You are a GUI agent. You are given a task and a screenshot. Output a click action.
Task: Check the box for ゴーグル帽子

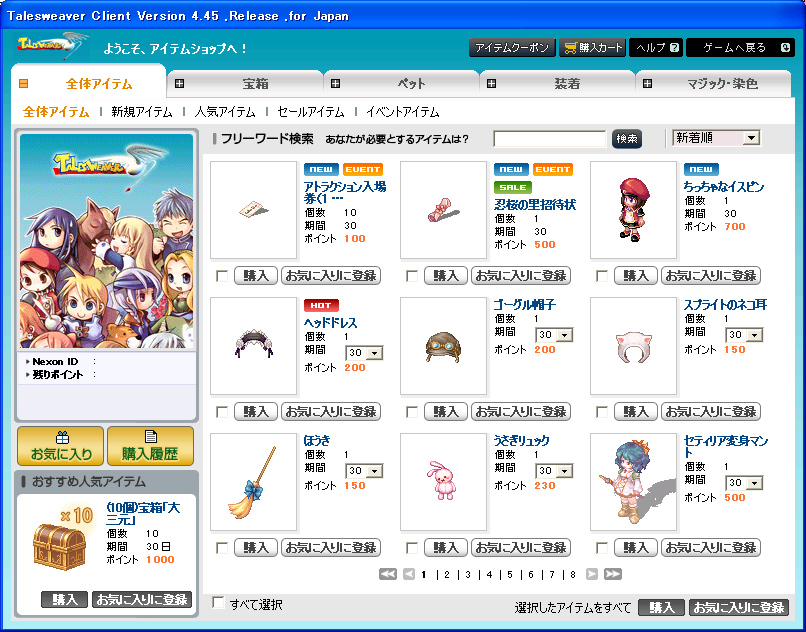(x=412, y=412)
